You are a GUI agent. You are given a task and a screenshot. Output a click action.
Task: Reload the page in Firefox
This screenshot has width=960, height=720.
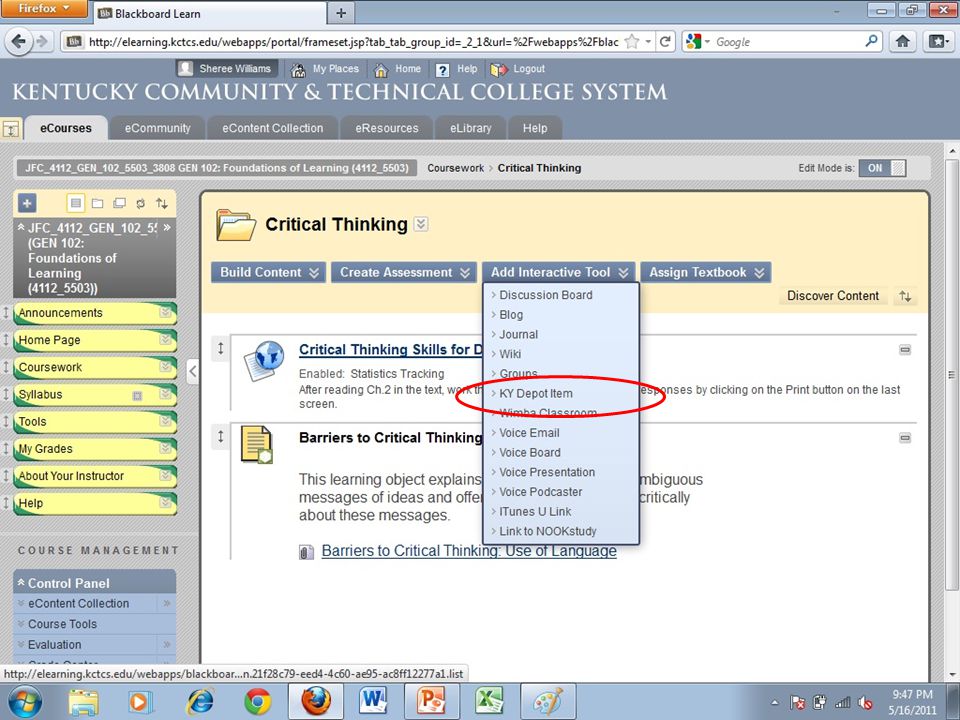[x=665, y=42]
